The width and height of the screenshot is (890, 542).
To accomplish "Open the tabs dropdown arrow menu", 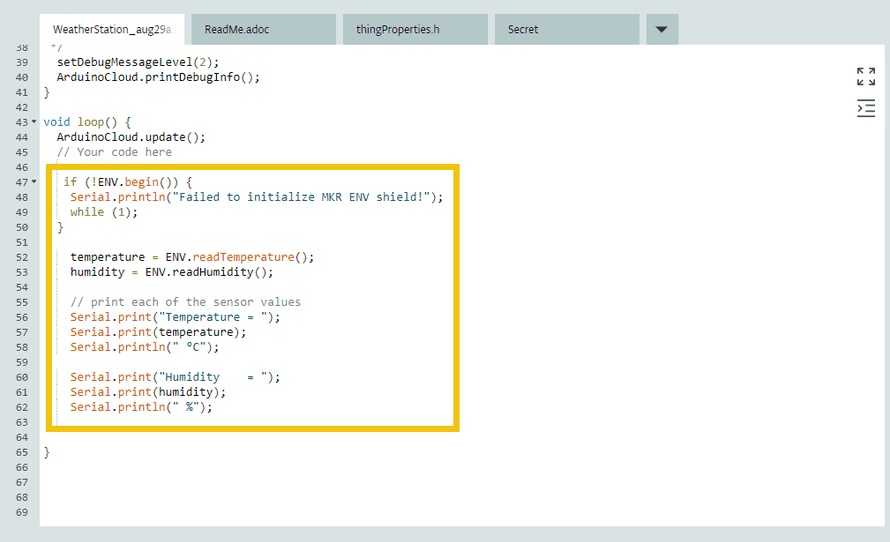I will click(x=661, y=29).
